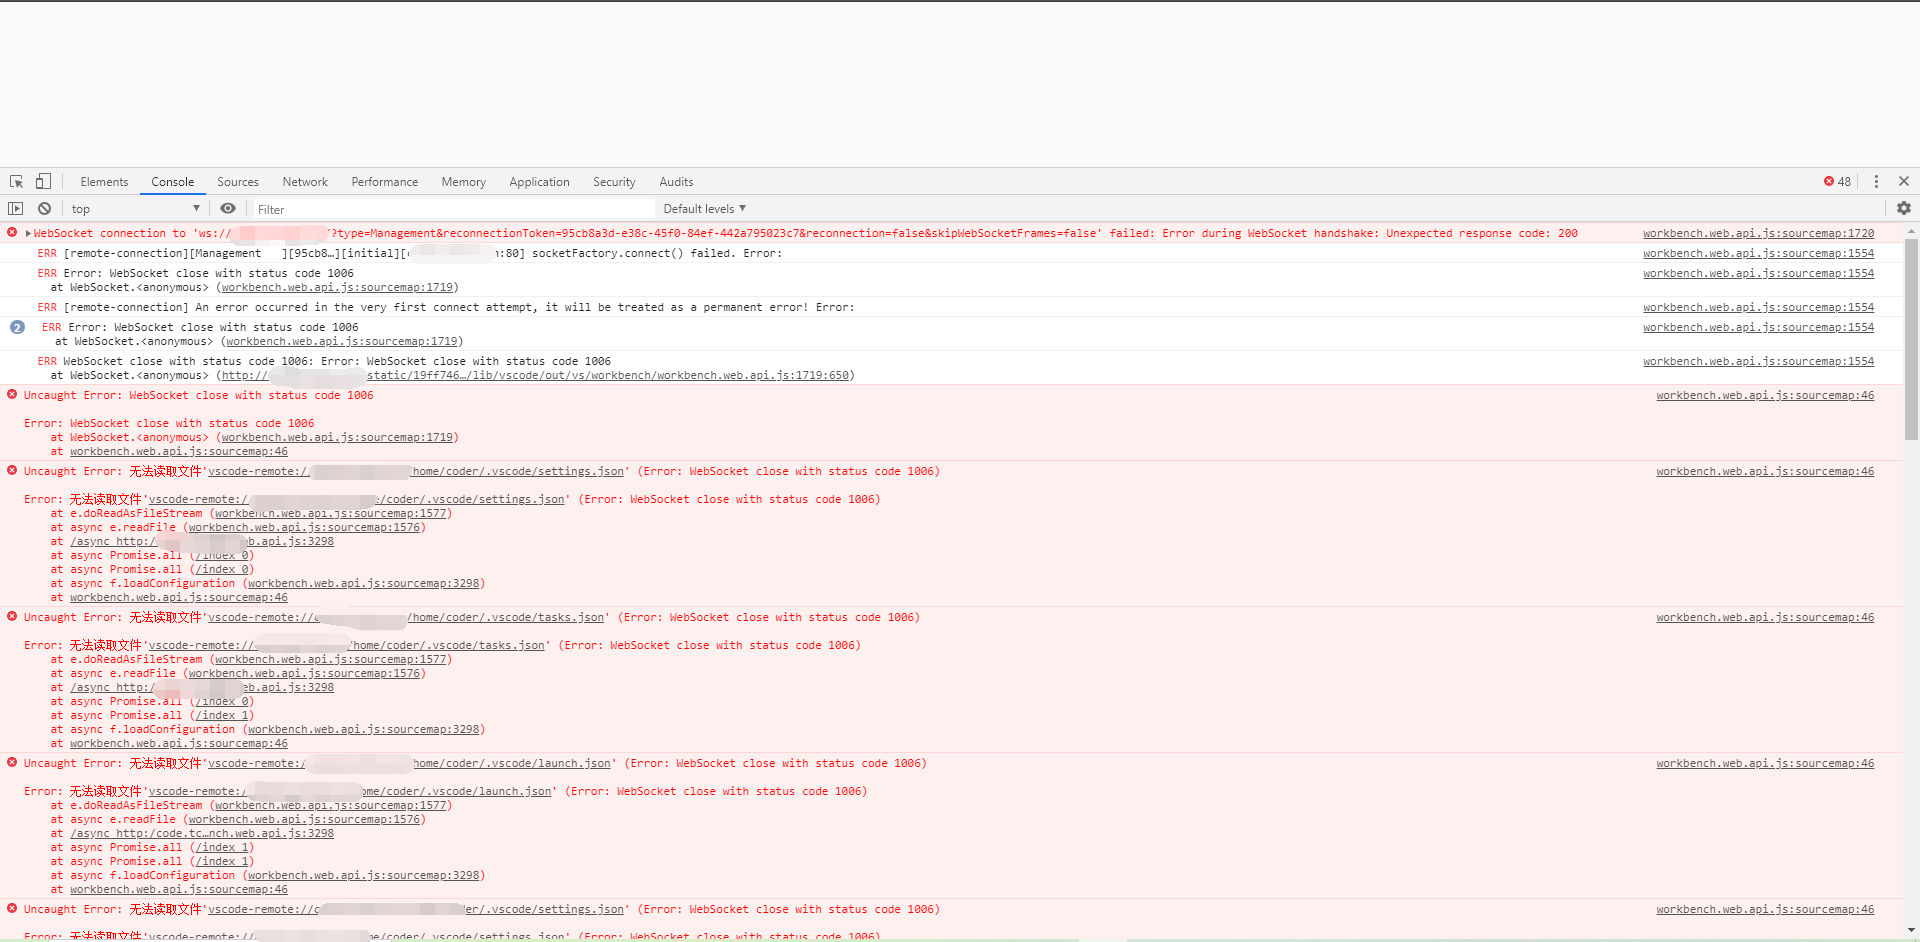
Task: Open console settings gear
Action: (1904, 208)
